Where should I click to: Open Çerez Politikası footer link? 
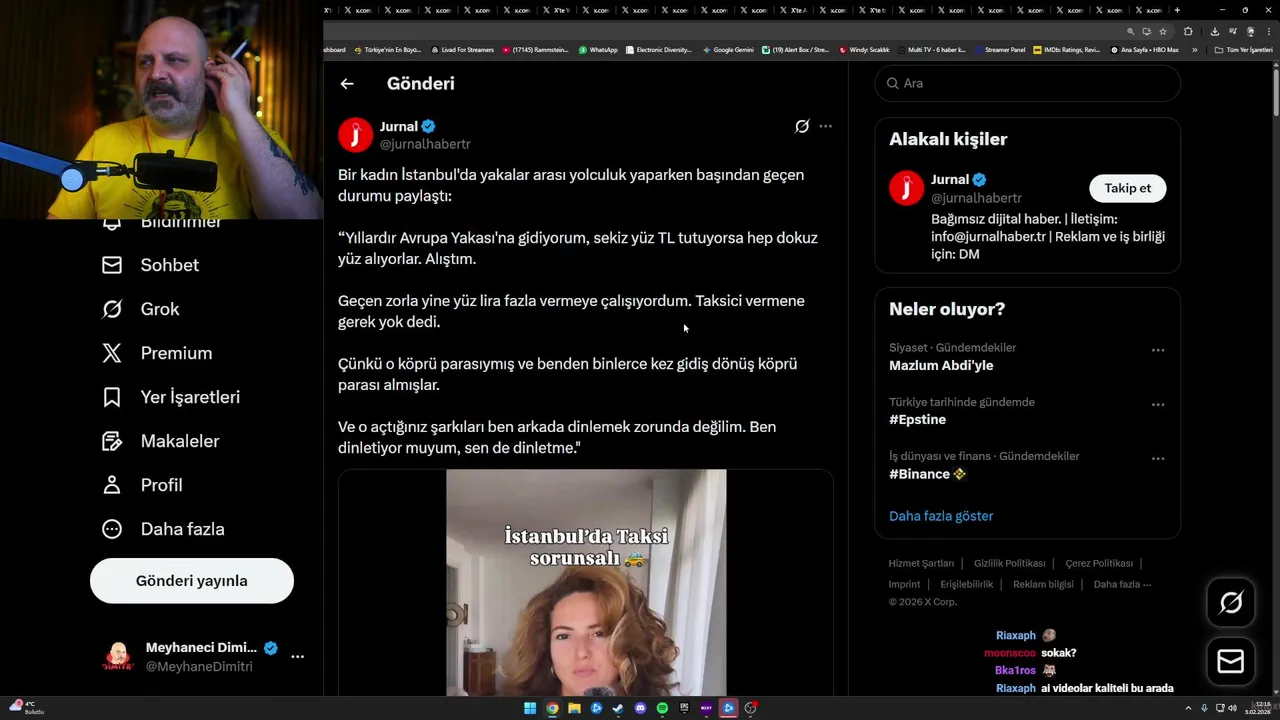pos(1099,563)
